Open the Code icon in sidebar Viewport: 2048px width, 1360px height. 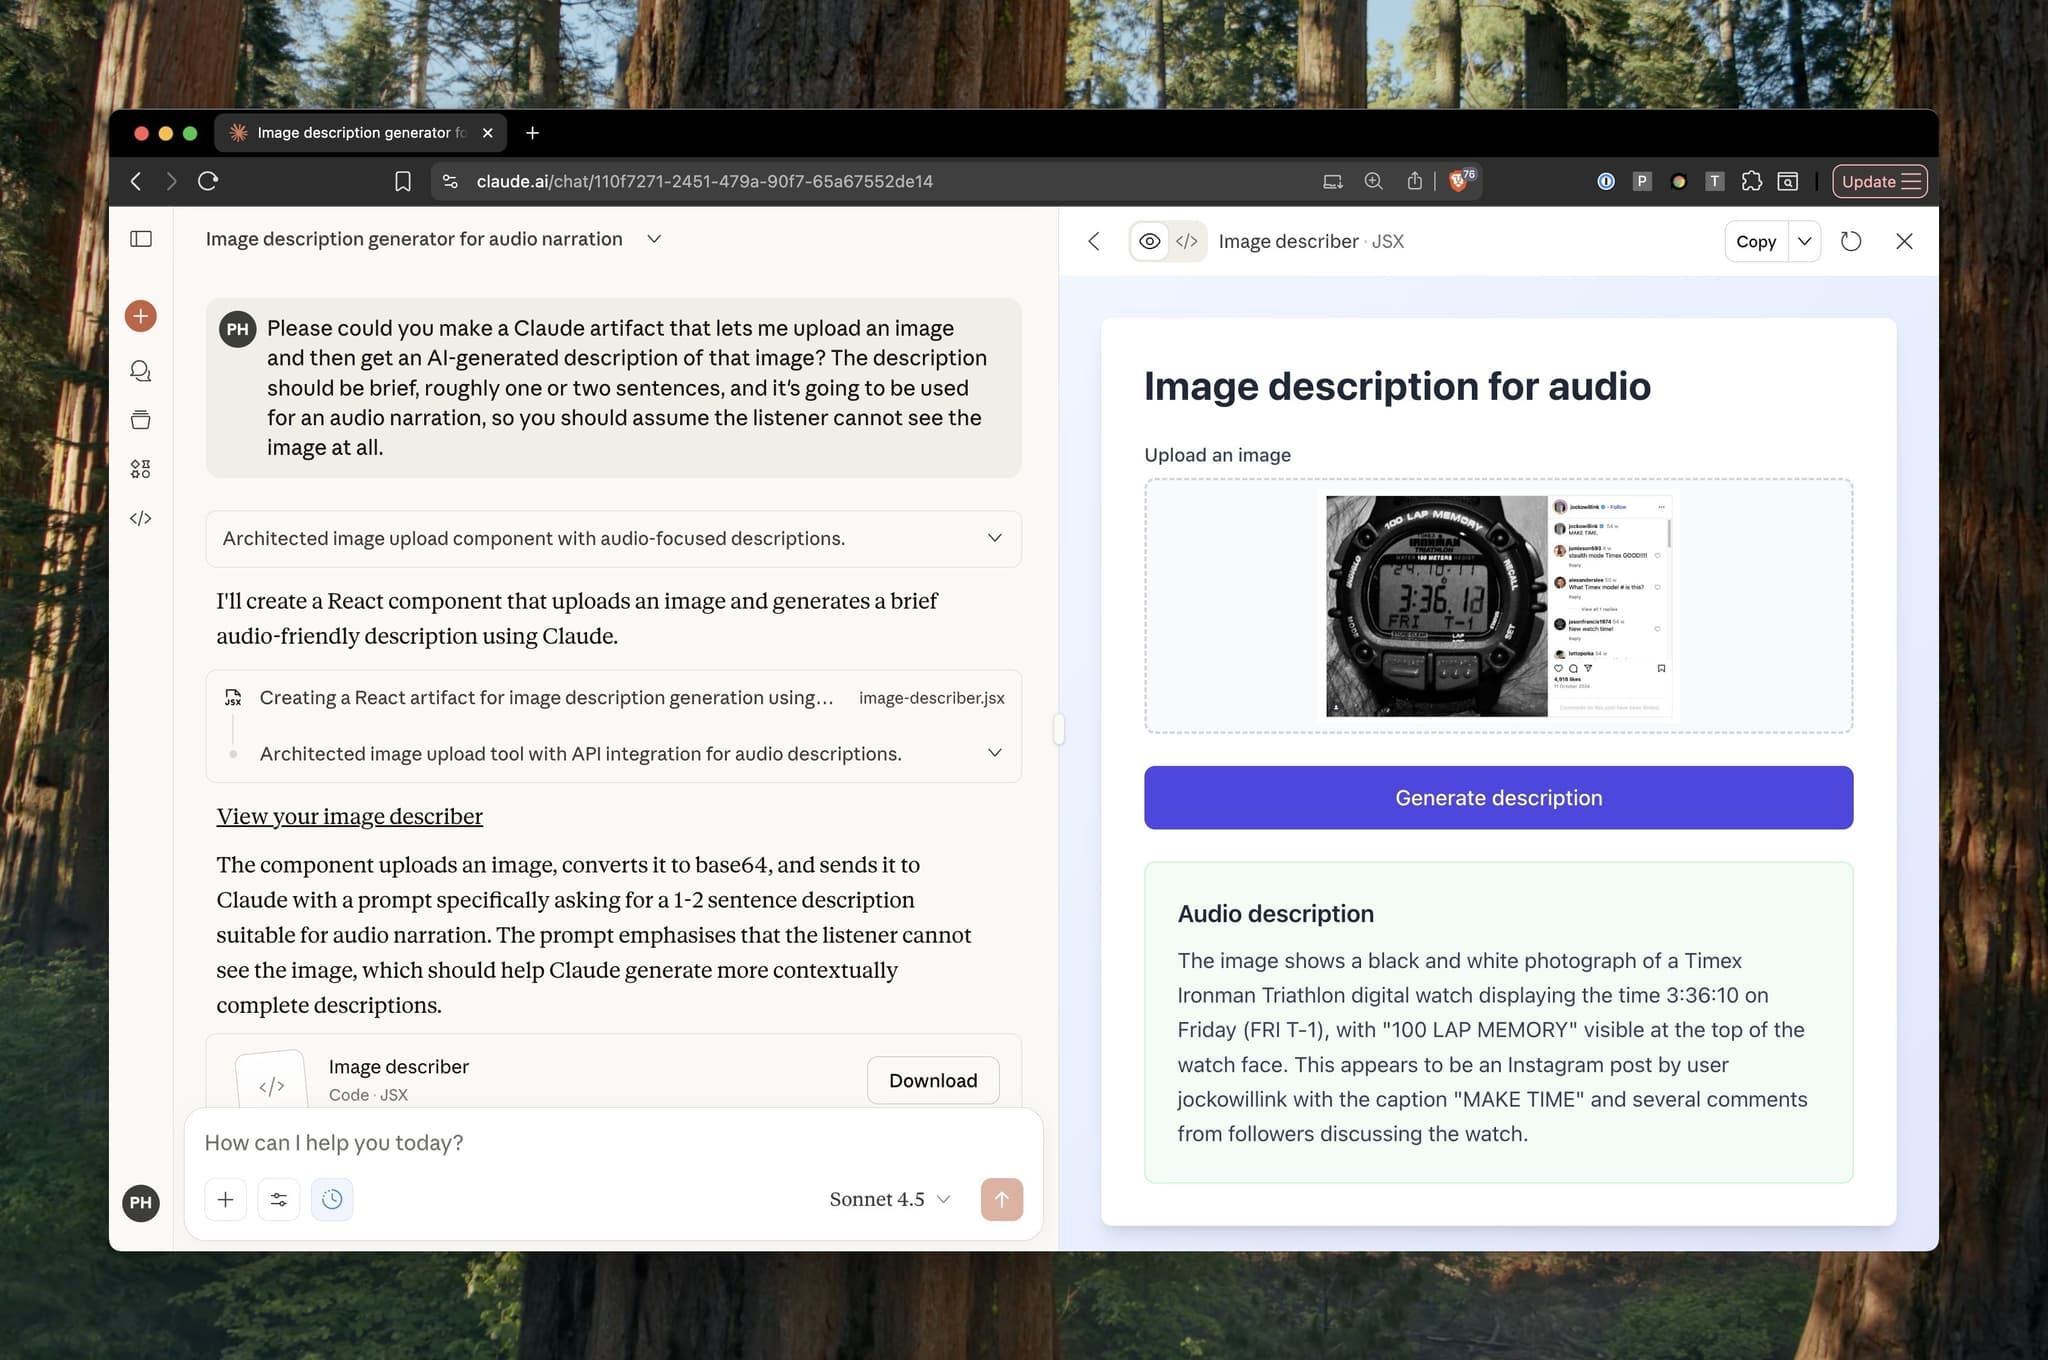click(x=140, y=518)
